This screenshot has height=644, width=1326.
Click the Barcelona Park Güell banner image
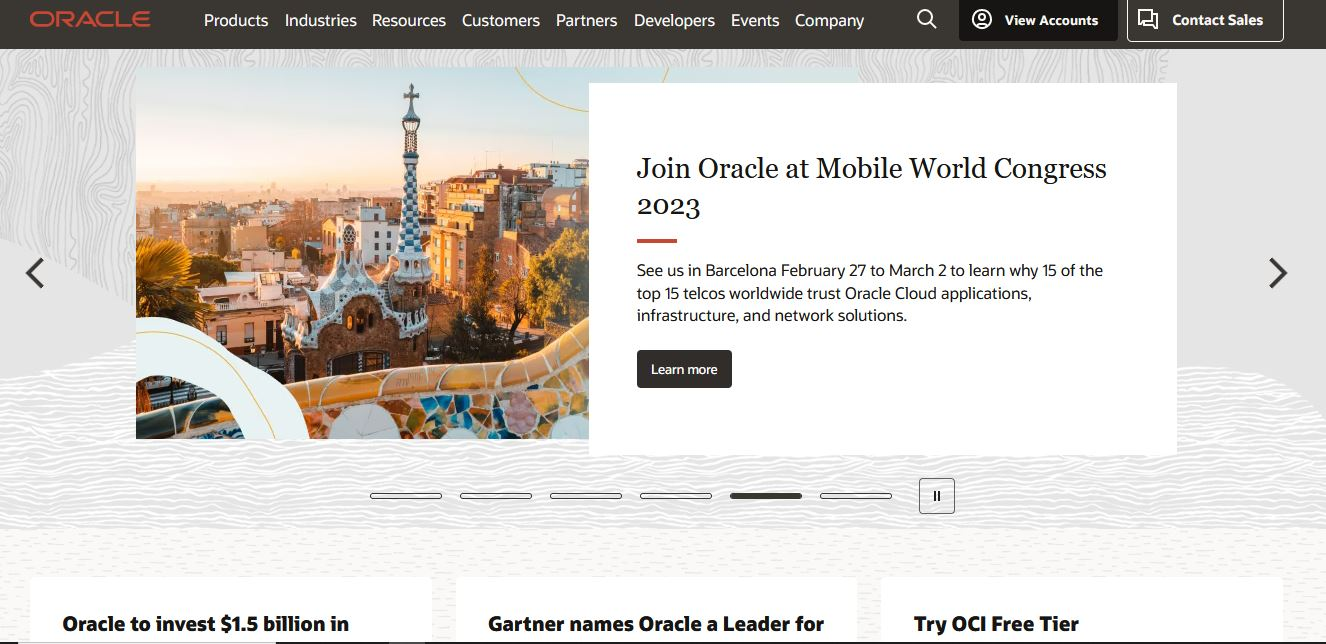click(x=362, y=253)
